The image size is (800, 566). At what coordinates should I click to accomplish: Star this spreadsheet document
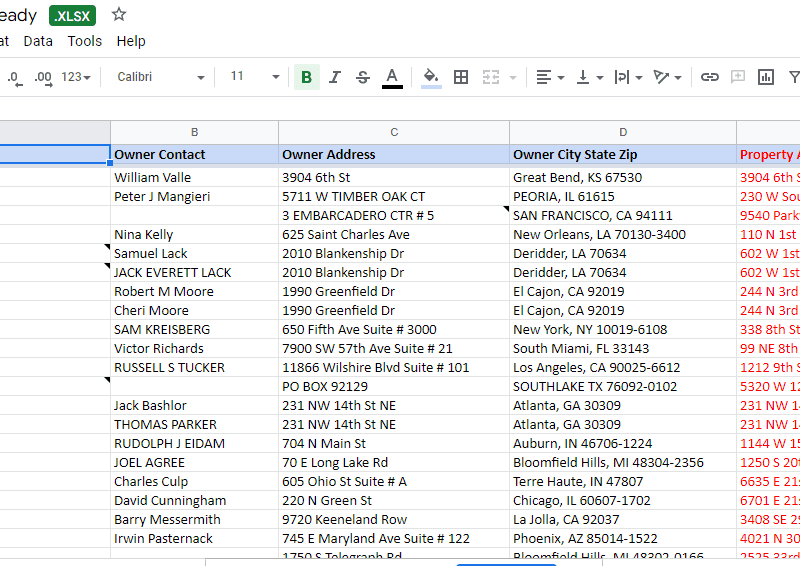119,14
